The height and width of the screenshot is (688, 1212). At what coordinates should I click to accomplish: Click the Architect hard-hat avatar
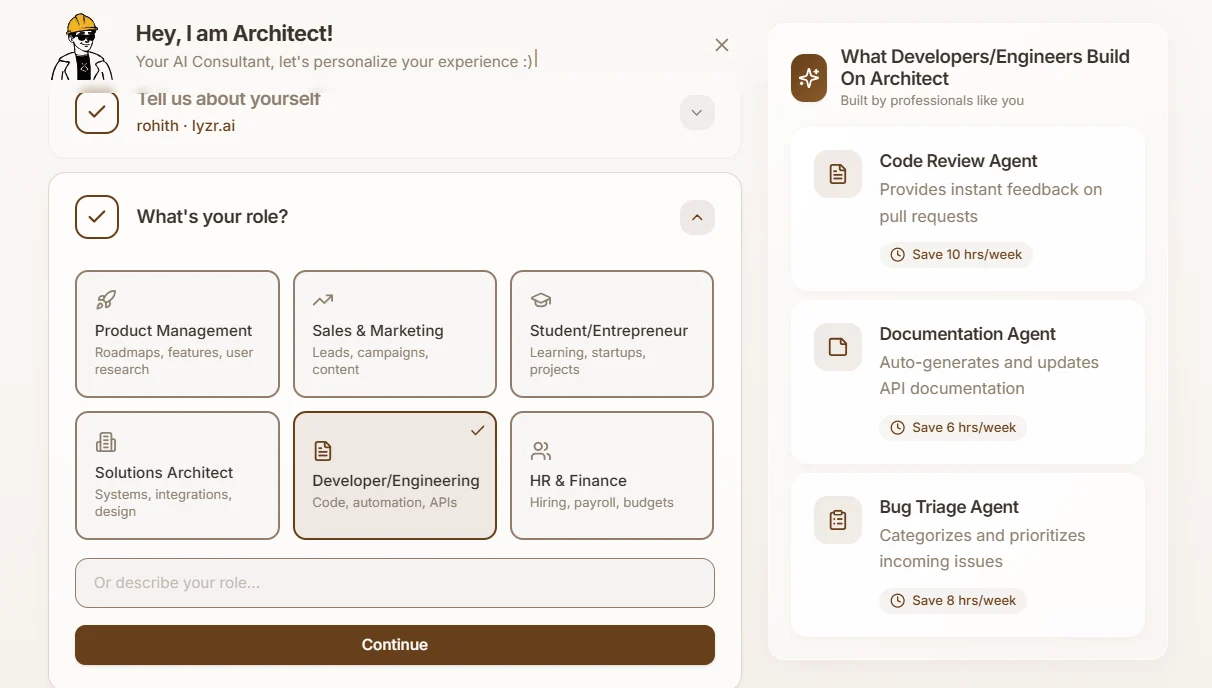click(x=83, y=47)
